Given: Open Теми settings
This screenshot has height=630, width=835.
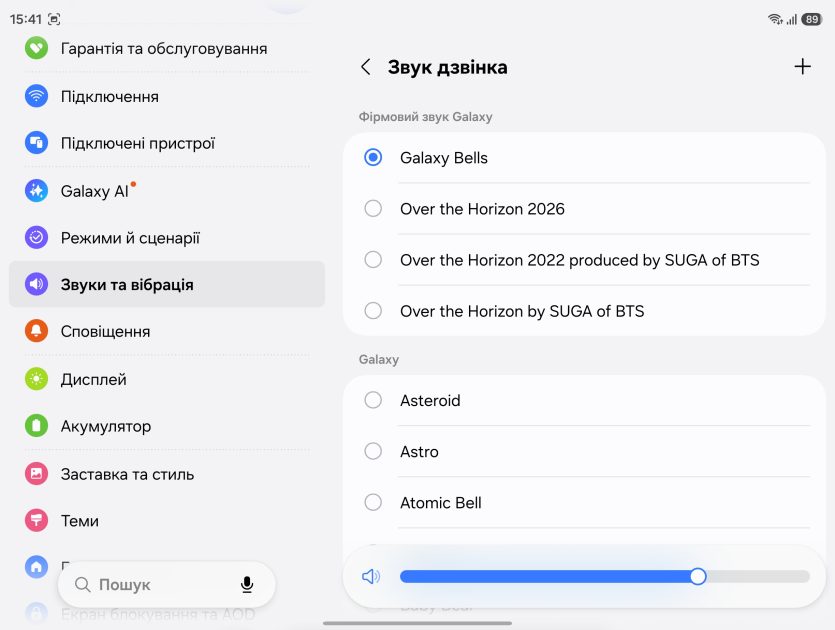Looking at the screenshot, I should tap(167, 520).
